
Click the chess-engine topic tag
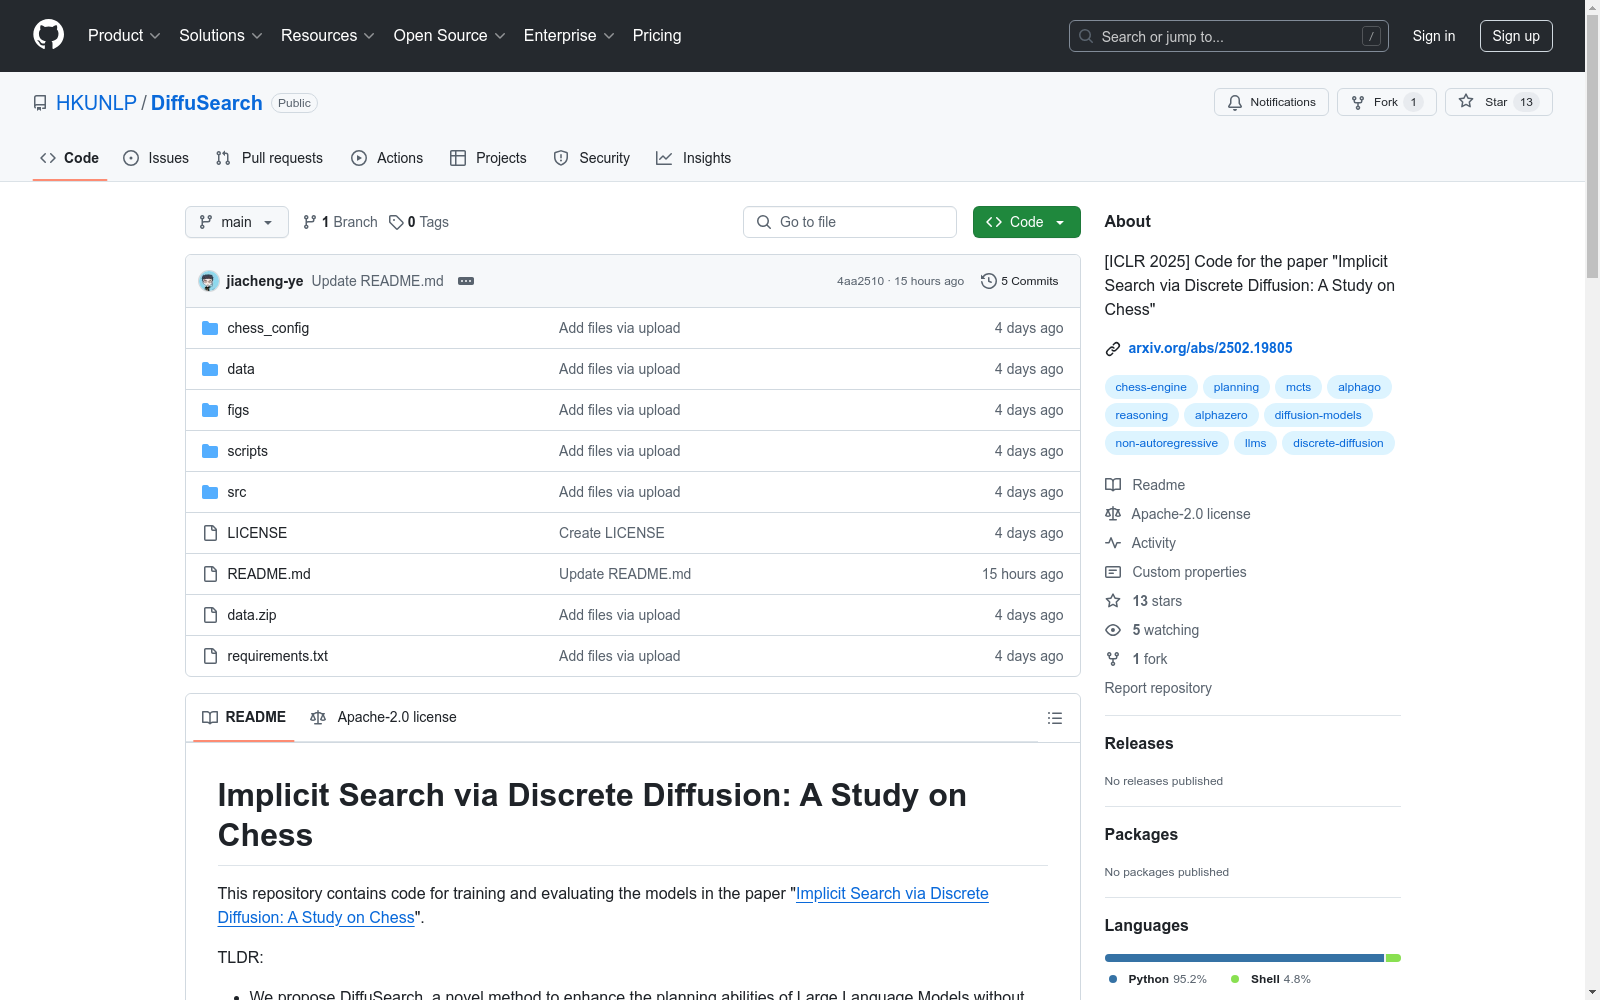point(1151,387)
